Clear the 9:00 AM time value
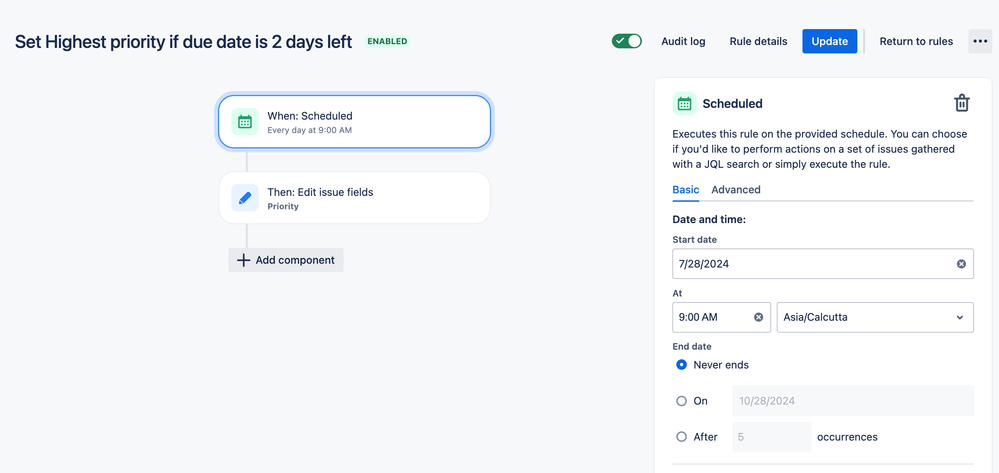Image resolution: width=999 pixels, height=473 pixels. 758,317
